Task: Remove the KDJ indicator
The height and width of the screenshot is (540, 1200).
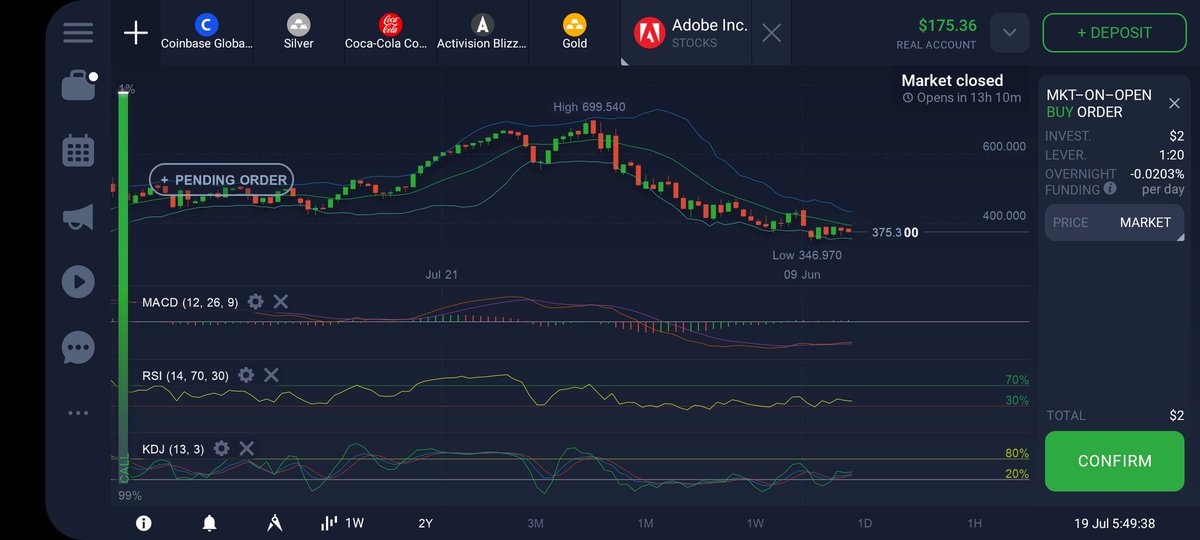Action: point(247,449)
